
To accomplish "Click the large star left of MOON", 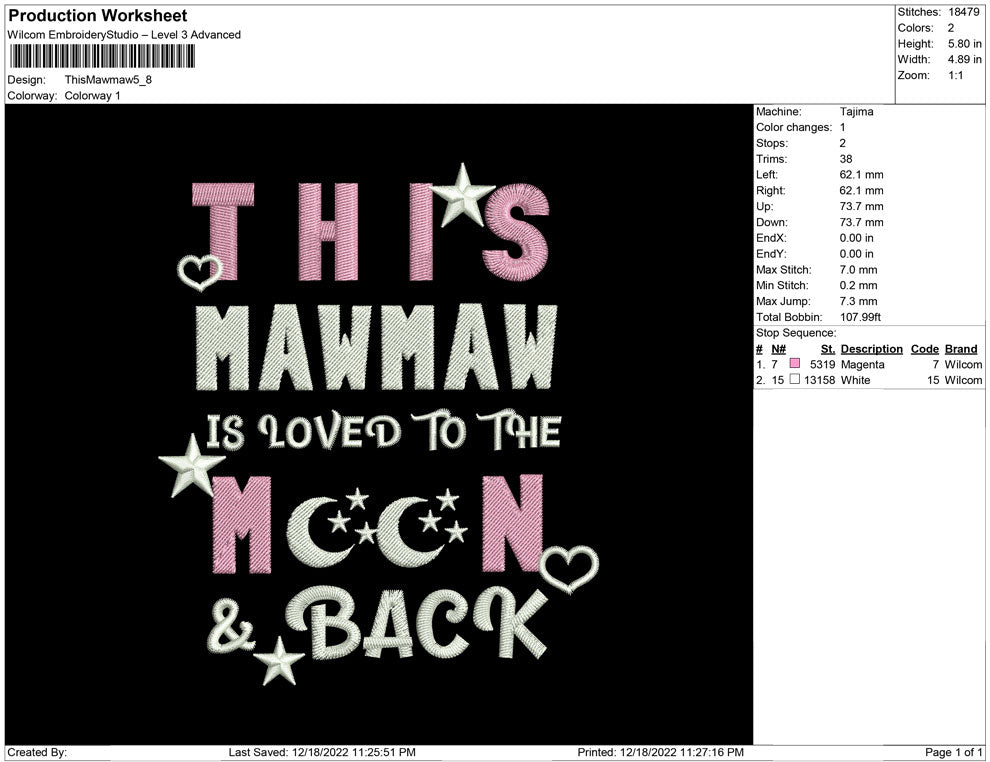I will click(191, 467).
